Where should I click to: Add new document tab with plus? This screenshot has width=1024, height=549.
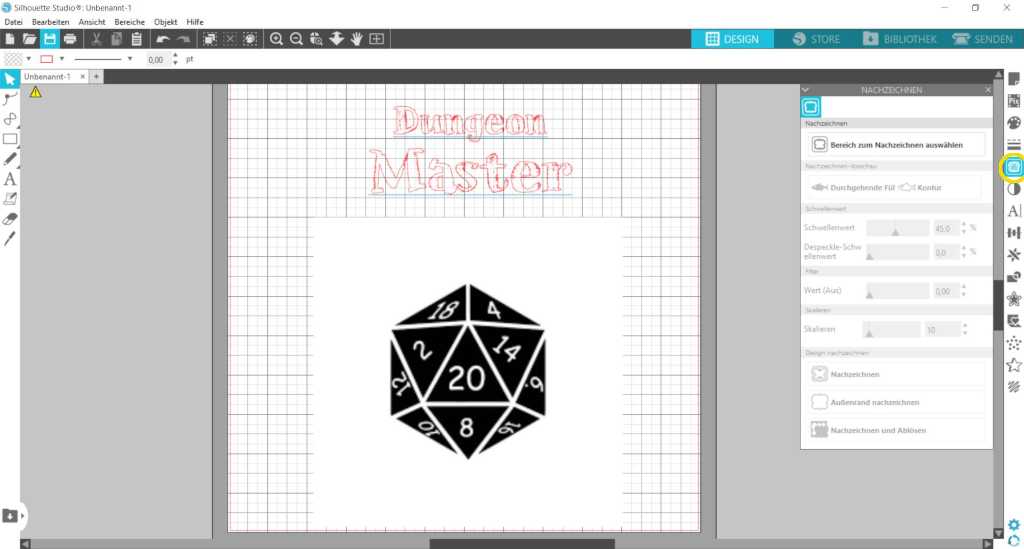pyautogui.click(x=96, y=76)
